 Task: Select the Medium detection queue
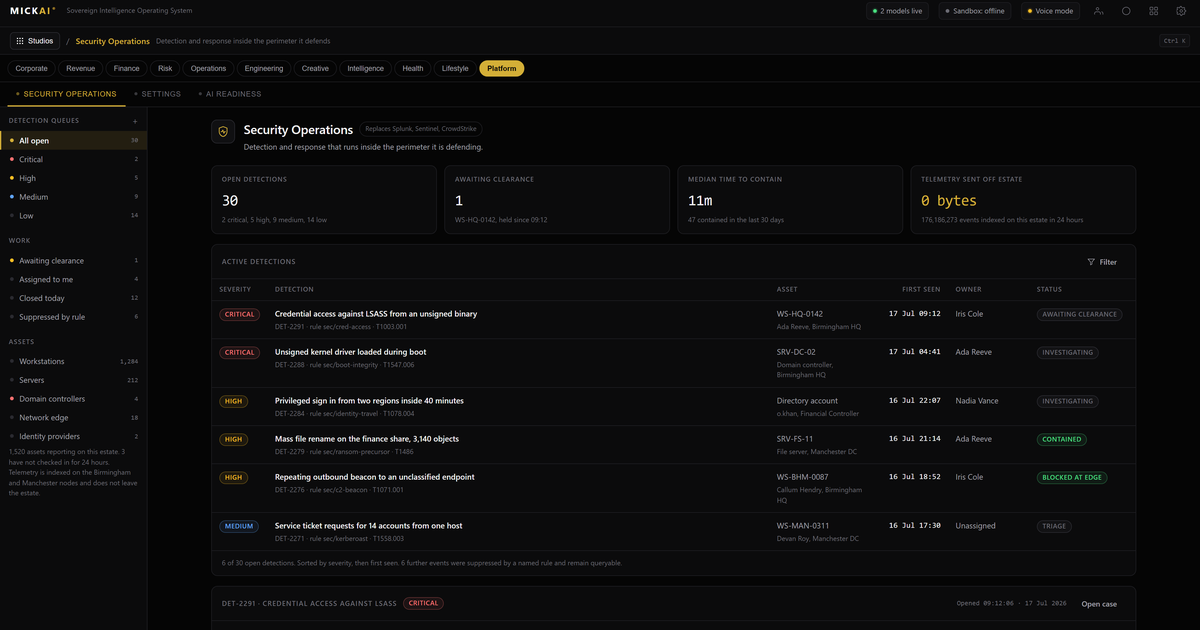click(73, 197)
